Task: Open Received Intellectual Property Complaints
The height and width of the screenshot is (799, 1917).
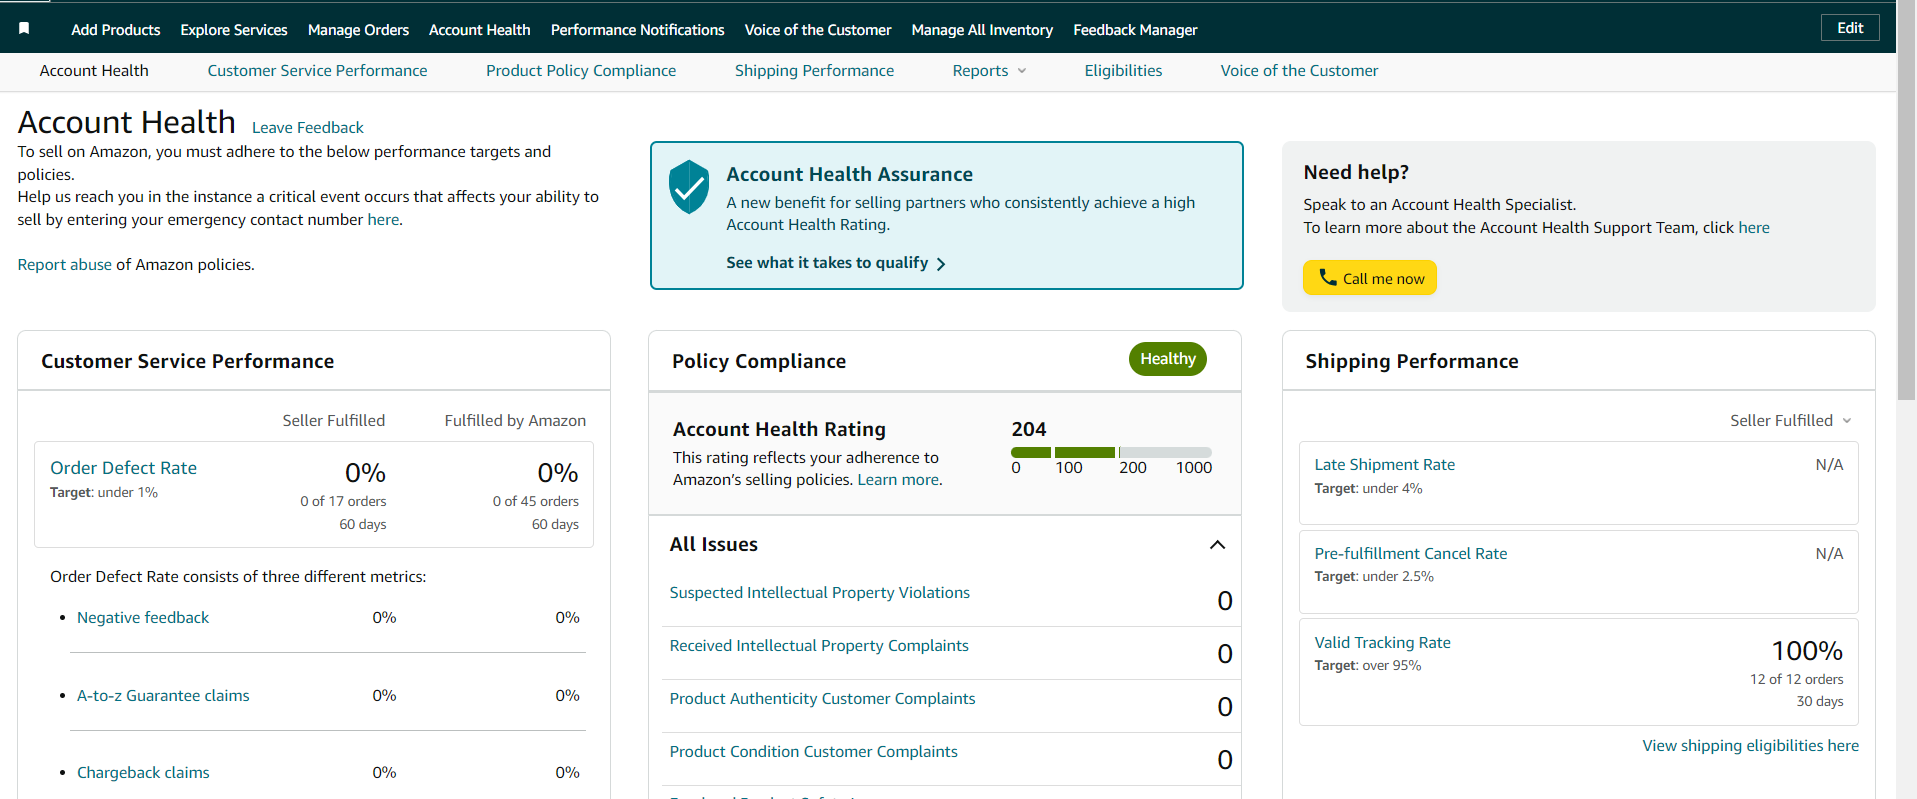Action: tap(819, 646)
